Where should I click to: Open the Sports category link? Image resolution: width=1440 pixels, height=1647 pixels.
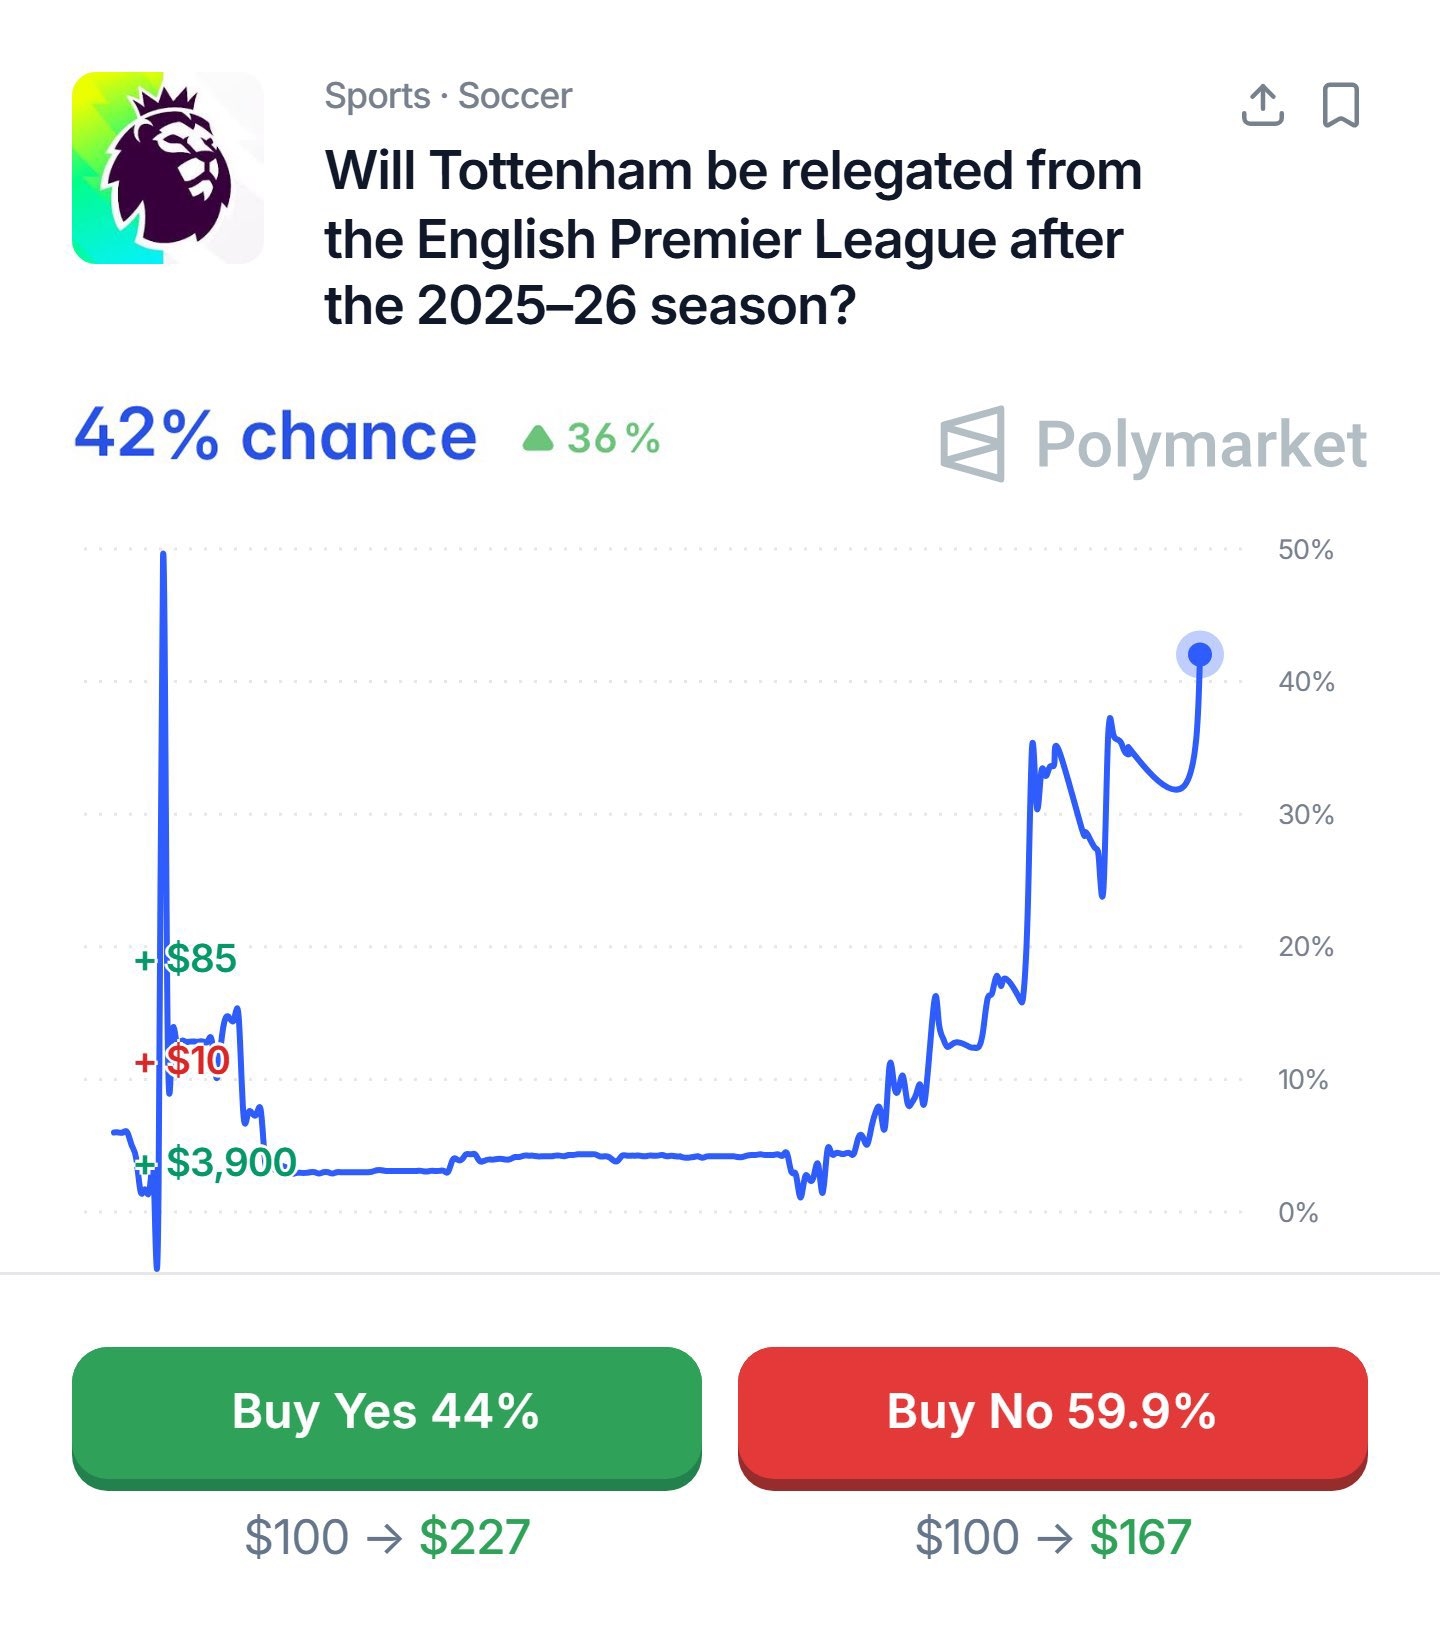[377, 96]
